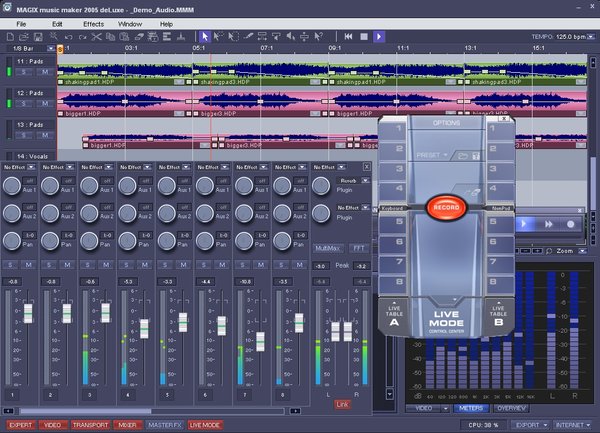Paste using the clipboard icon
Image resolution: width=600 pixels, height=433 pixels.
point(124,37)
